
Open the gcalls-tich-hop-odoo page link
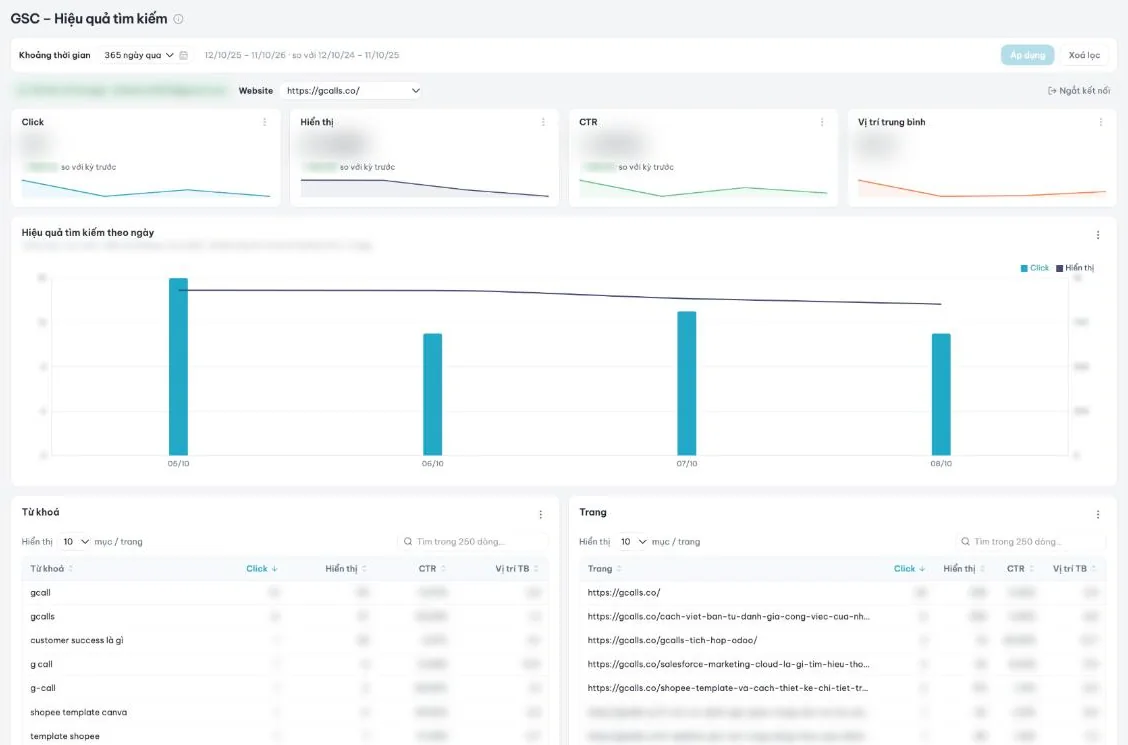coord(672,640)
